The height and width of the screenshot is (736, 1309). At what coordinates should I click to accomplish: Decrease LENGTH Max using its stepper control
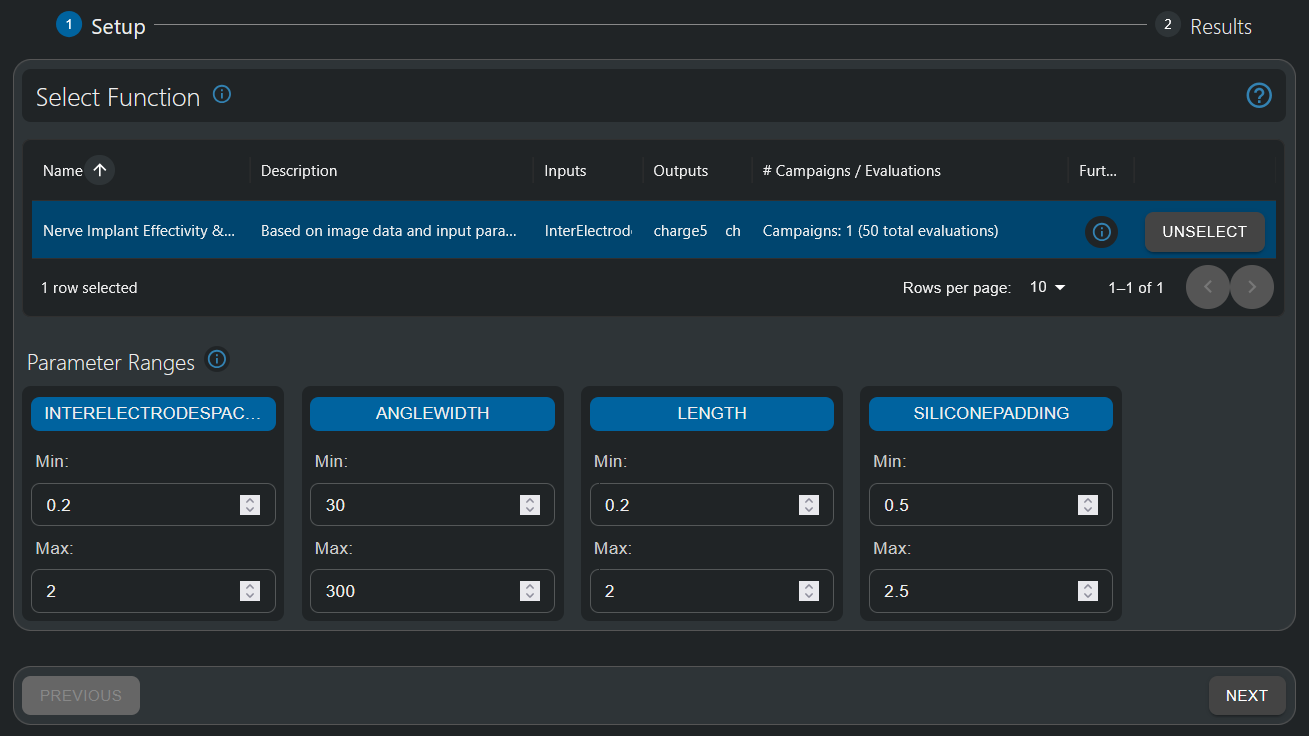[x=809, y=596]
